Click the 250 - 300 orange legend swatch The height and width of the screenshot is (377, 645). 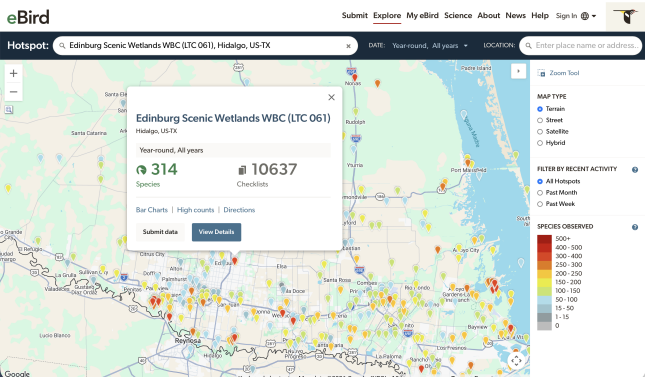pyautogui.click(x=544, y=265)
